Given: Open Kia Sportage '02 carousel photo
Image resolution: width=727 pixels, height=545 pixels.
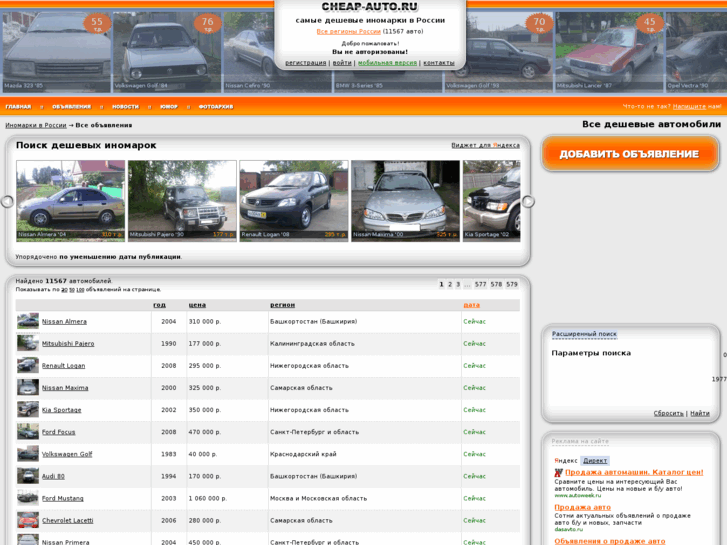Looking at the screenshot, I should tap(491, 201).
